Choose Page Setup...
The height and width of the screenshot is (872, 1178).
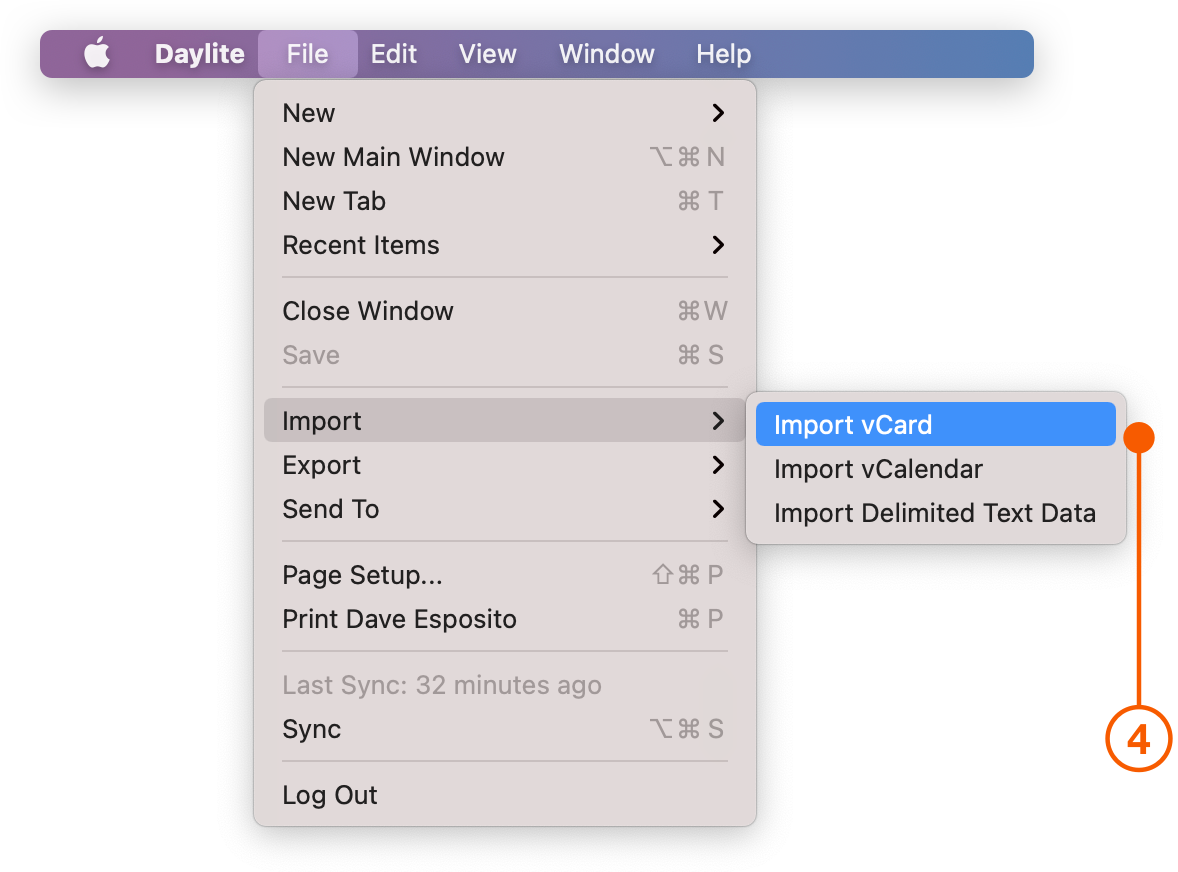504,575
